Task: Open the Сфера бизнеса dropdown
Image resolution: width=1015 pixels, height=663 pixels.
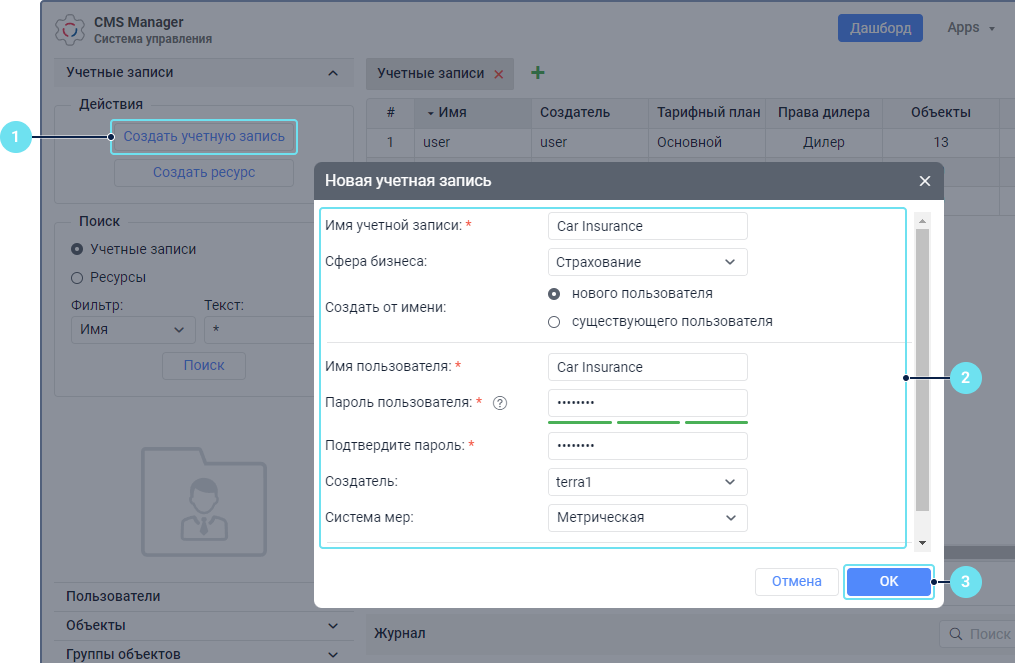Action: click(x=647, y=262)
